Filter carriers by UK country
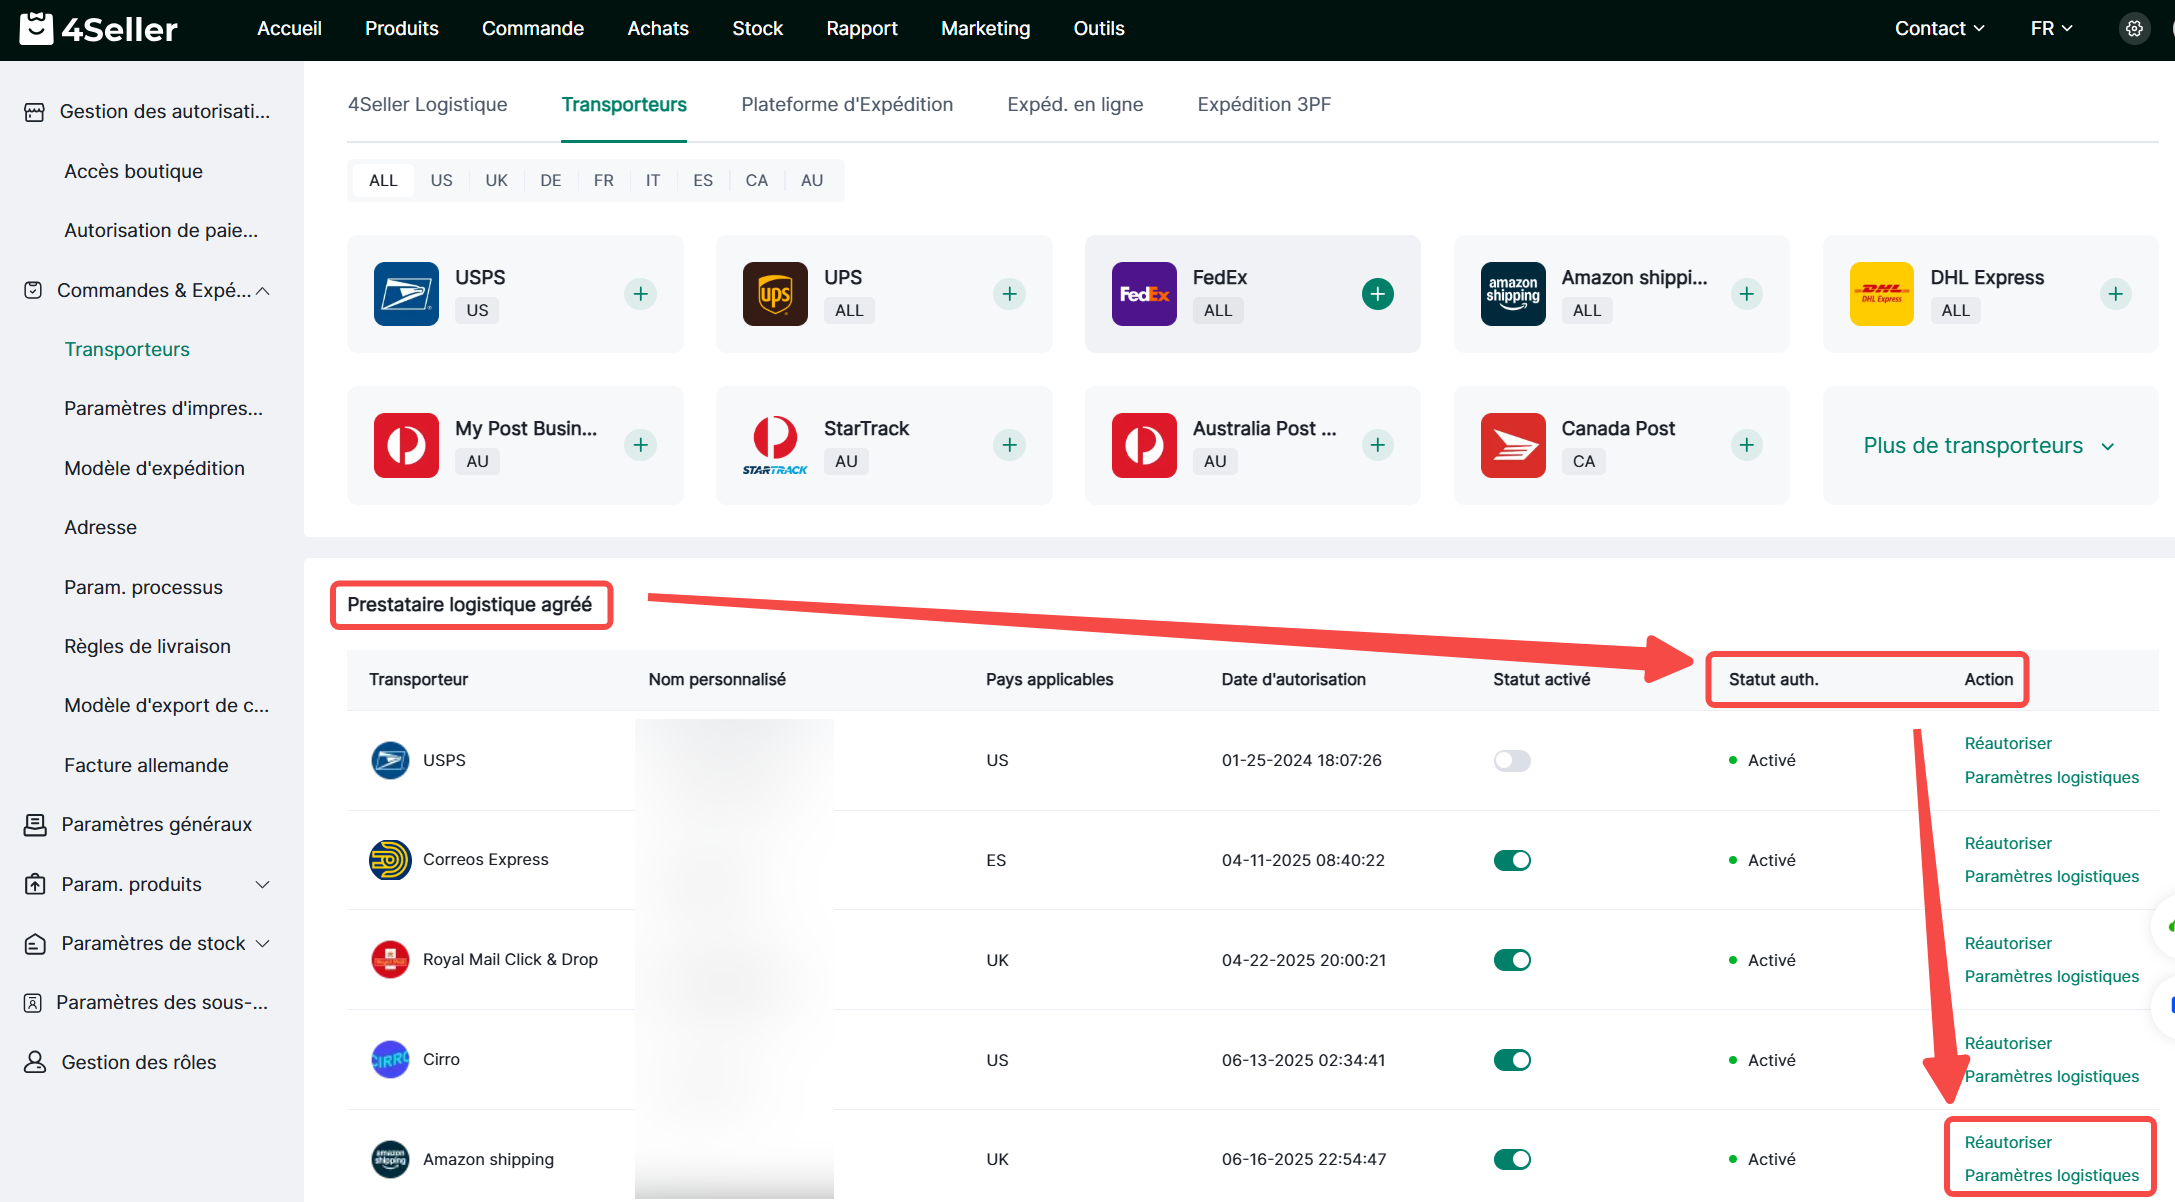The height and width of the screenshot is (1202, 2175). [x=496, y=181]
